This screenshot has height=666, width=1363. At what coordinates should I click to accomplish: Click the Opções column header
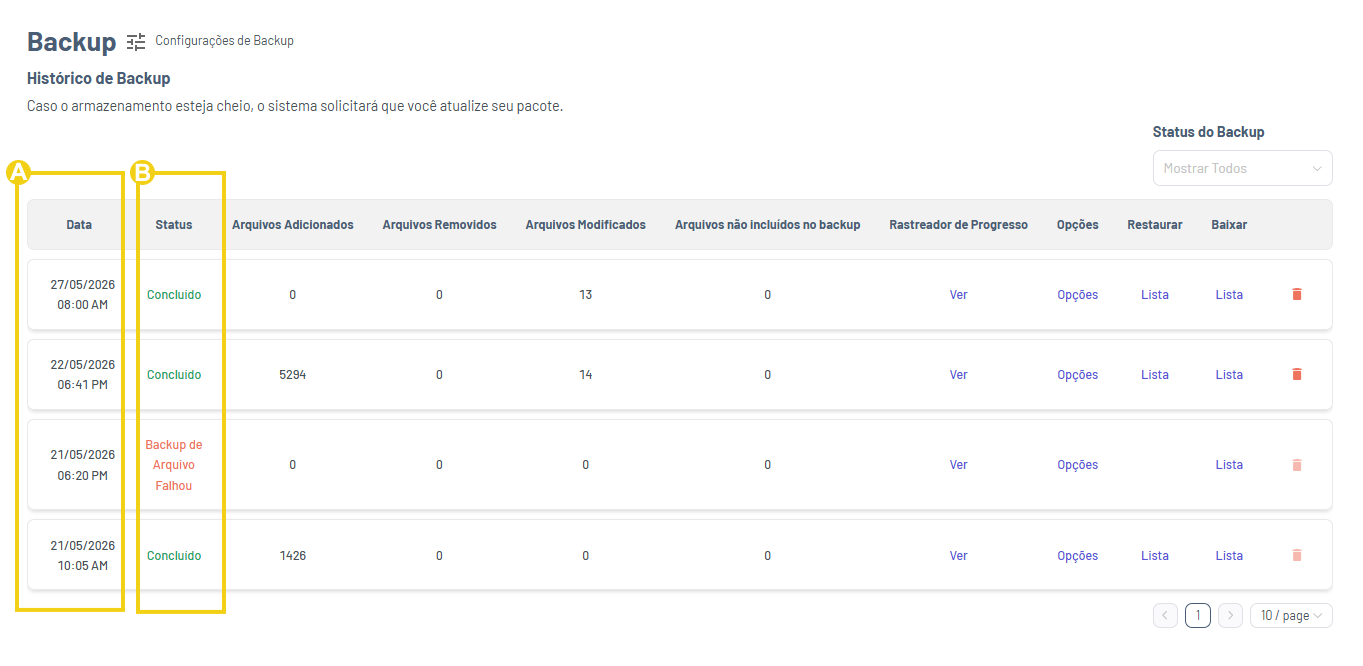pyautogui.click(x=1077, y=225)
